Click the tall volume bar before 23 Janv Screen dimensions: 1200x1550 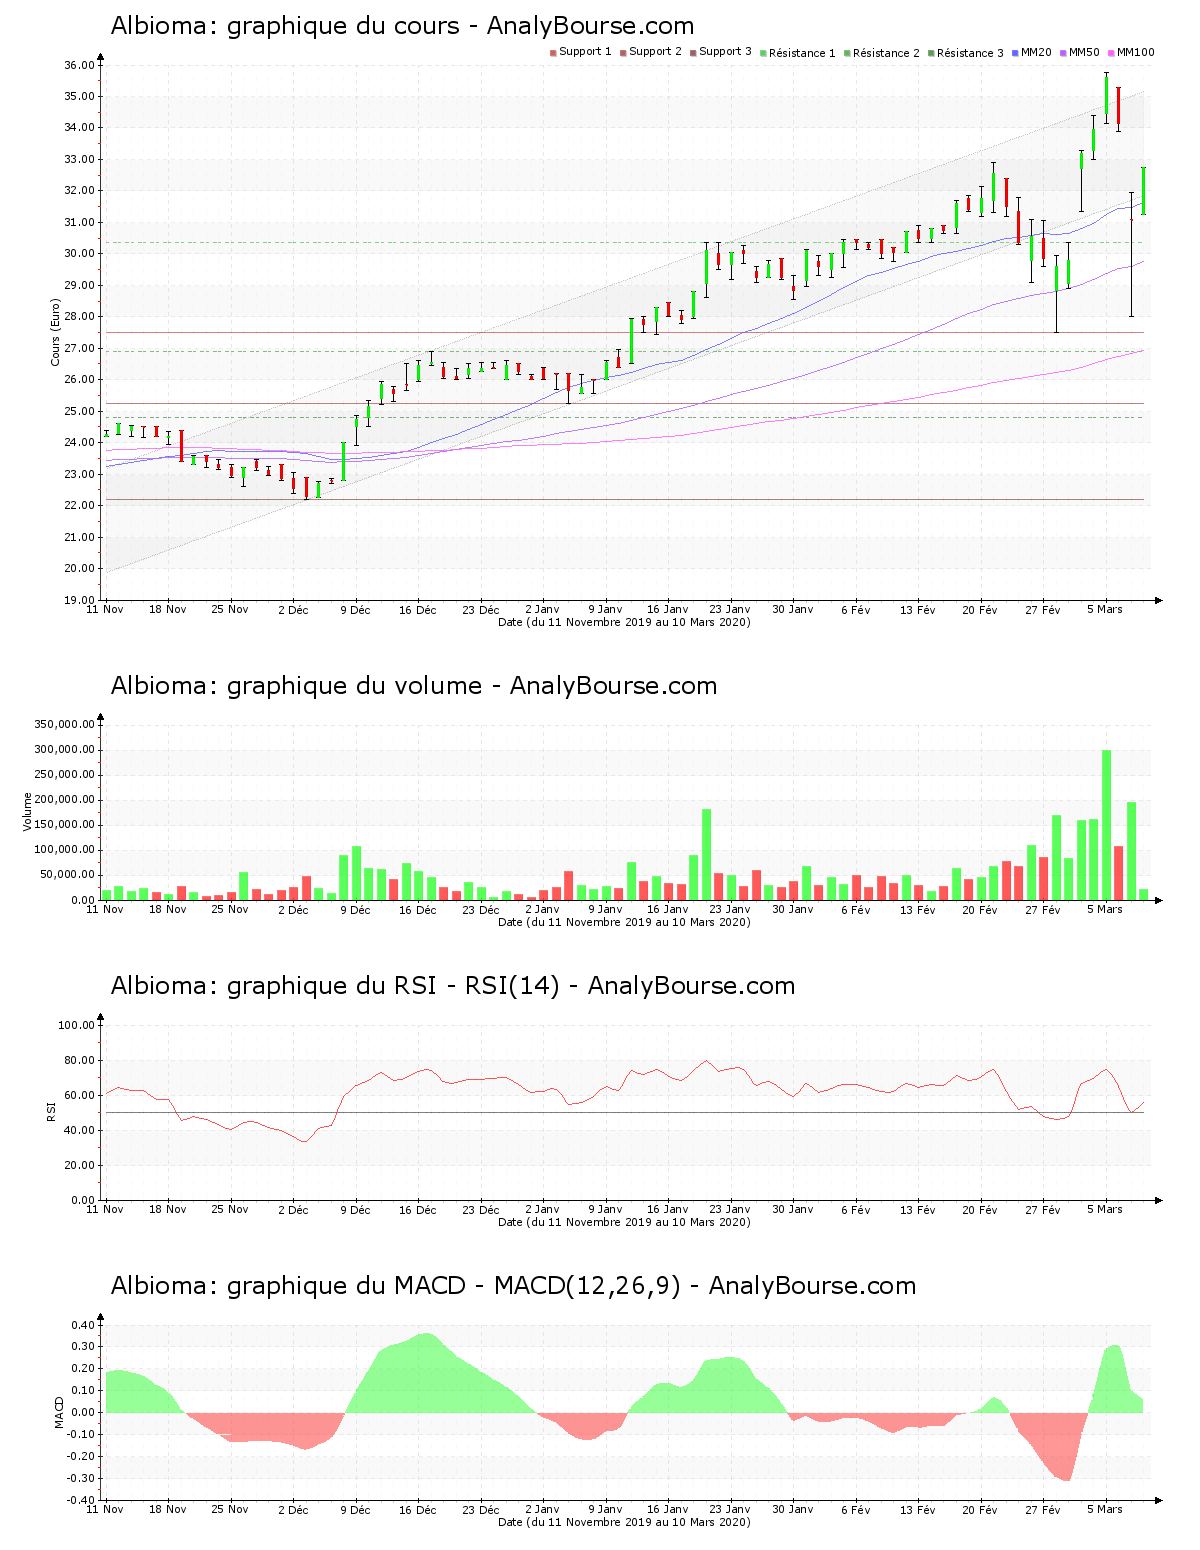click(706, 855)
